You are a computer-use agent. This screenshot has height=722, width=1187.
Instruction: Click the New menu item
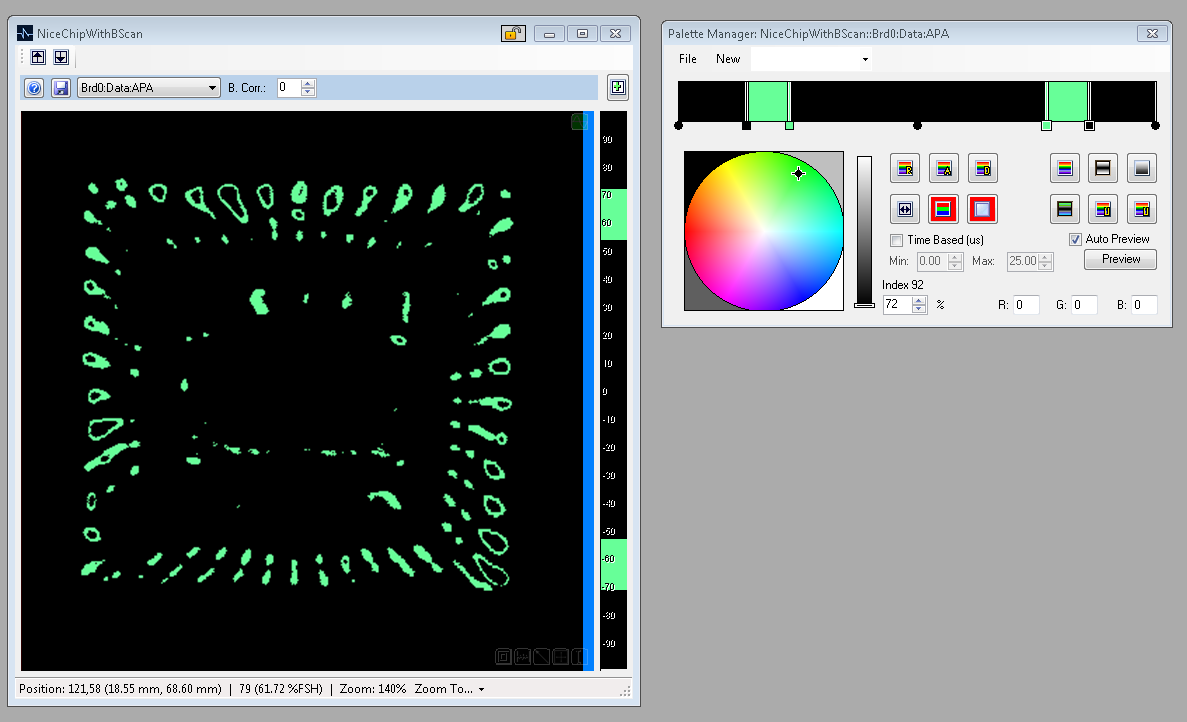728,59
